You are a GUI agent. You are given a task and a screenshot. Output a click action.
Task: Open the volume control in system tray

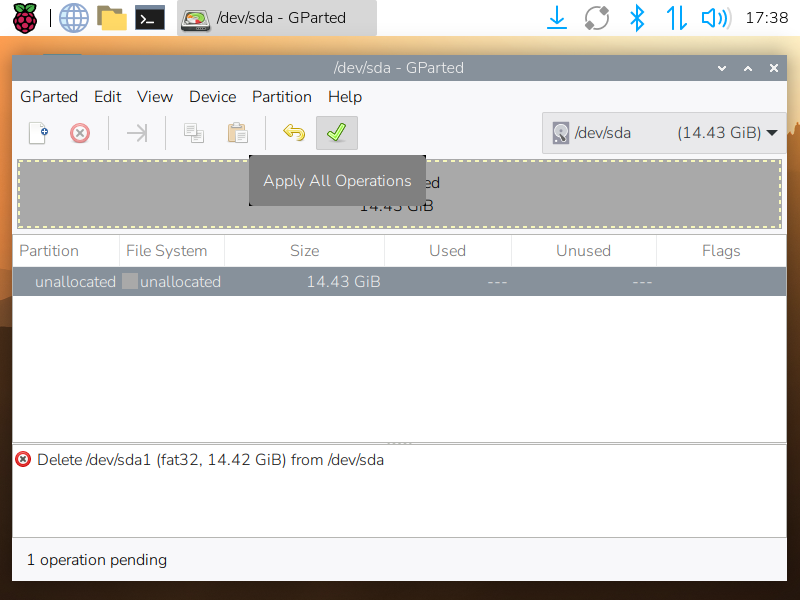(714, 17)
